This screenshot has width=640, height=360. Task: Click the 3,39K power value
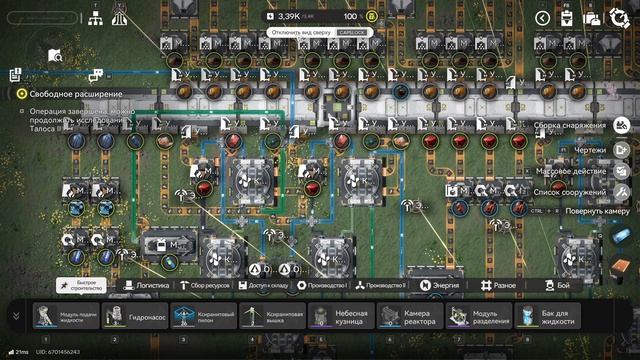coord(289,16)
